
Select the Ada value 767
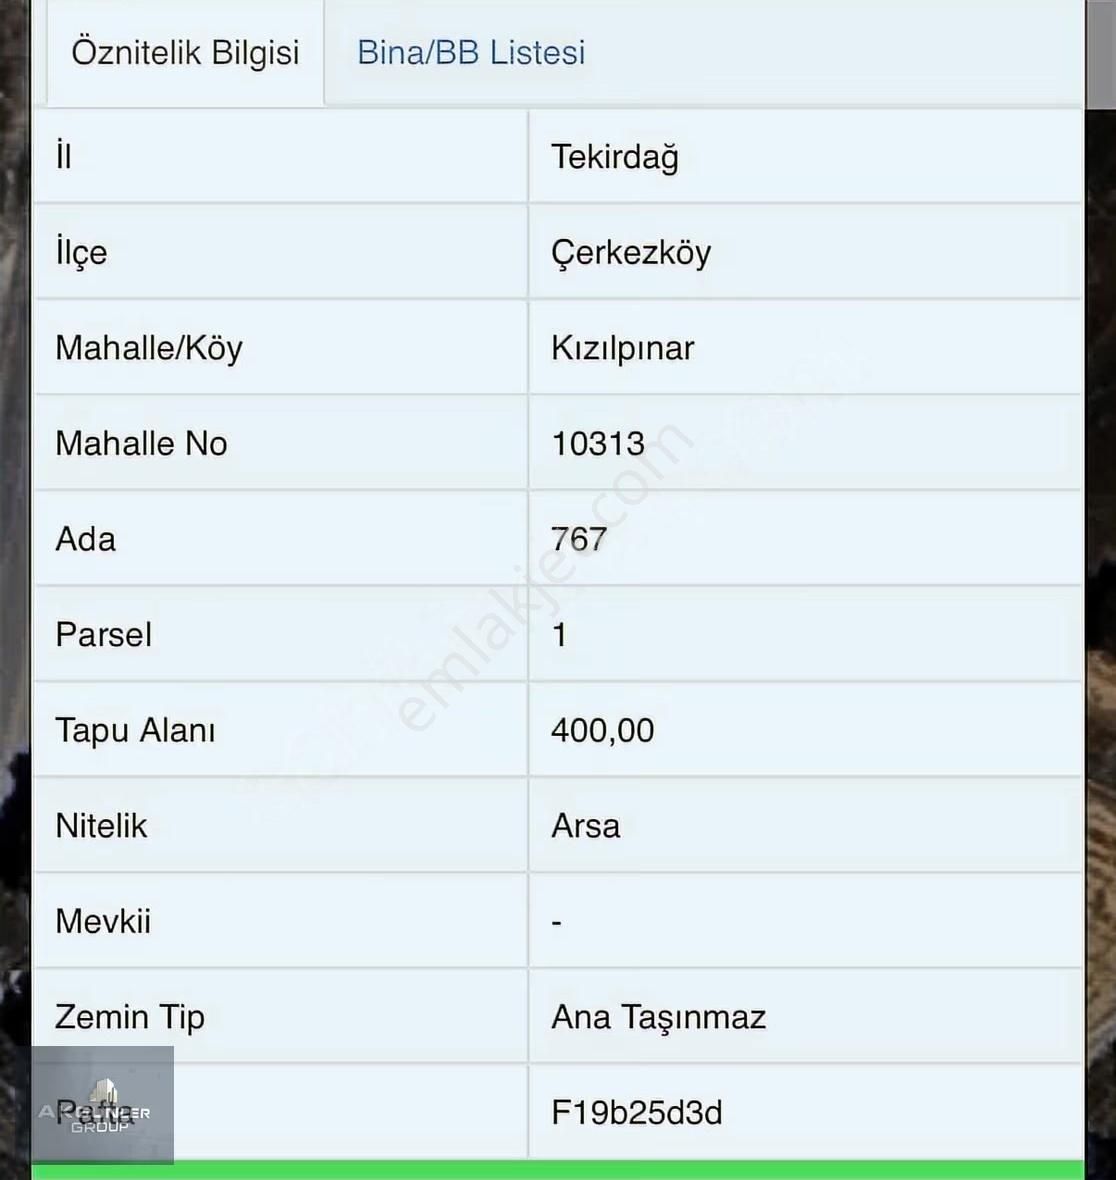(x=579, y=539)
